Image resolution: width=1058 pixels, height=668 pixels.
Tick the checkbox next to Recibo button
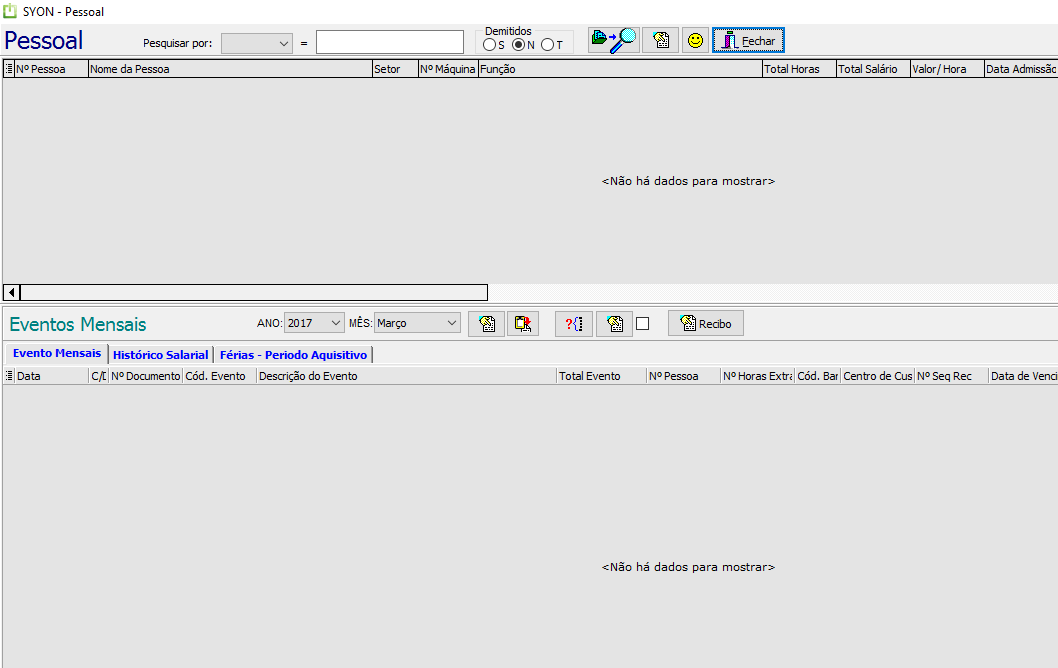(x=643, y=324)
